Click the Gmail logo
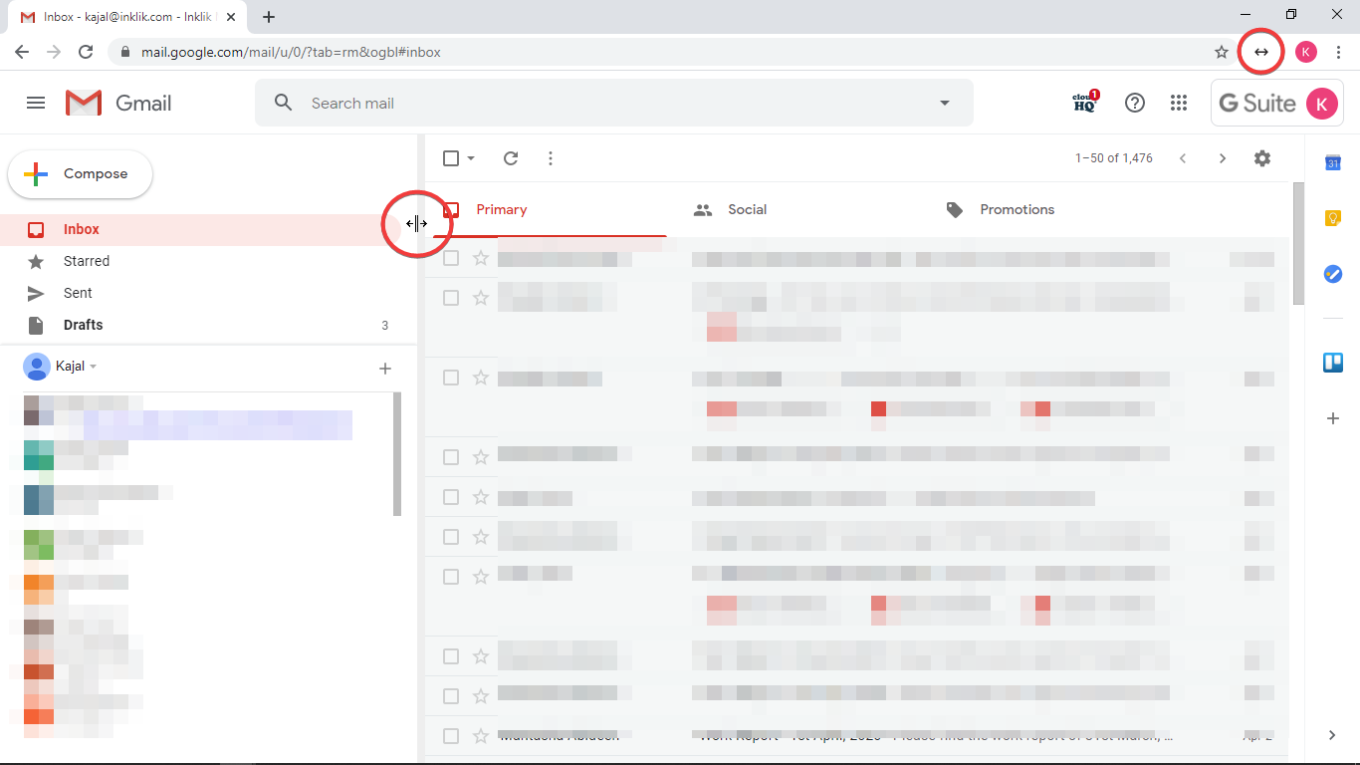 tap(118, 103)
